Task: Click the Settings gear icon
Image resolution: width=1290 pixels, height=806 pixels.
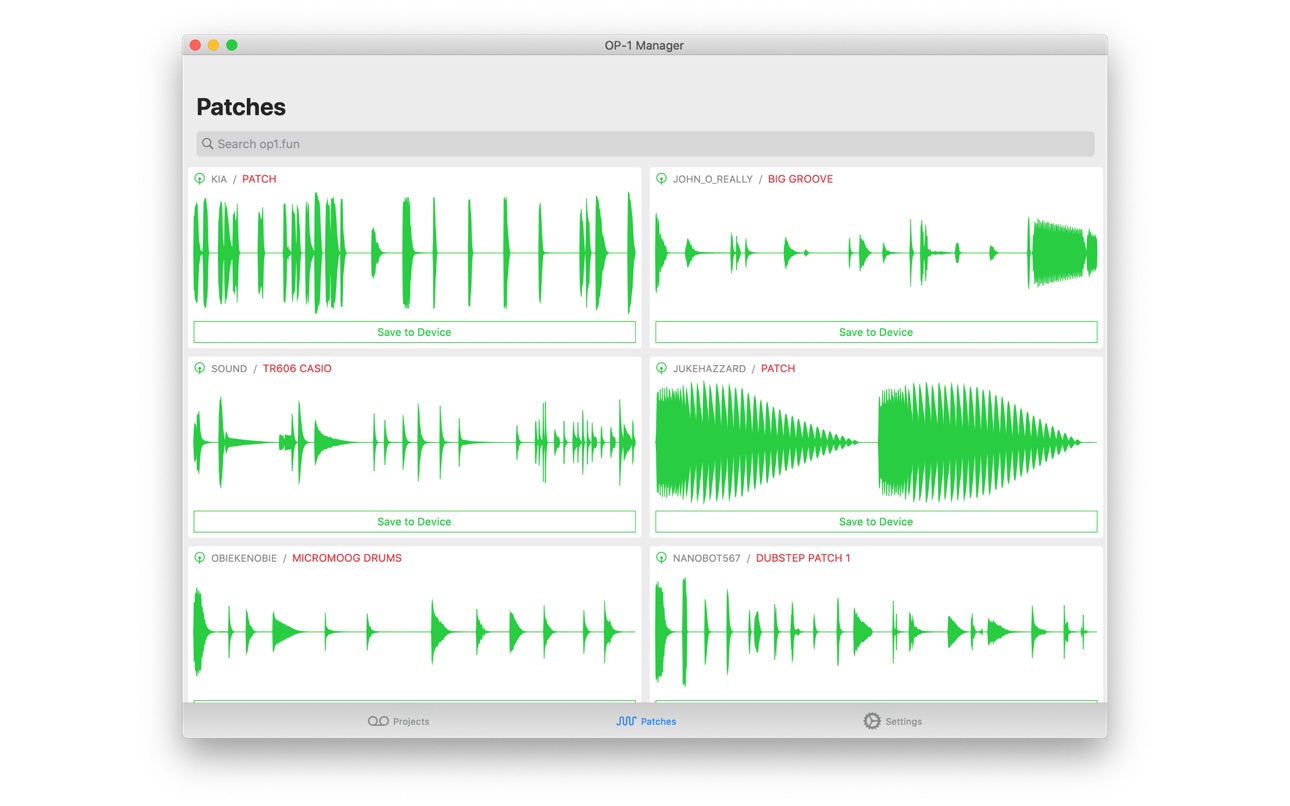Action: [871, 721]
